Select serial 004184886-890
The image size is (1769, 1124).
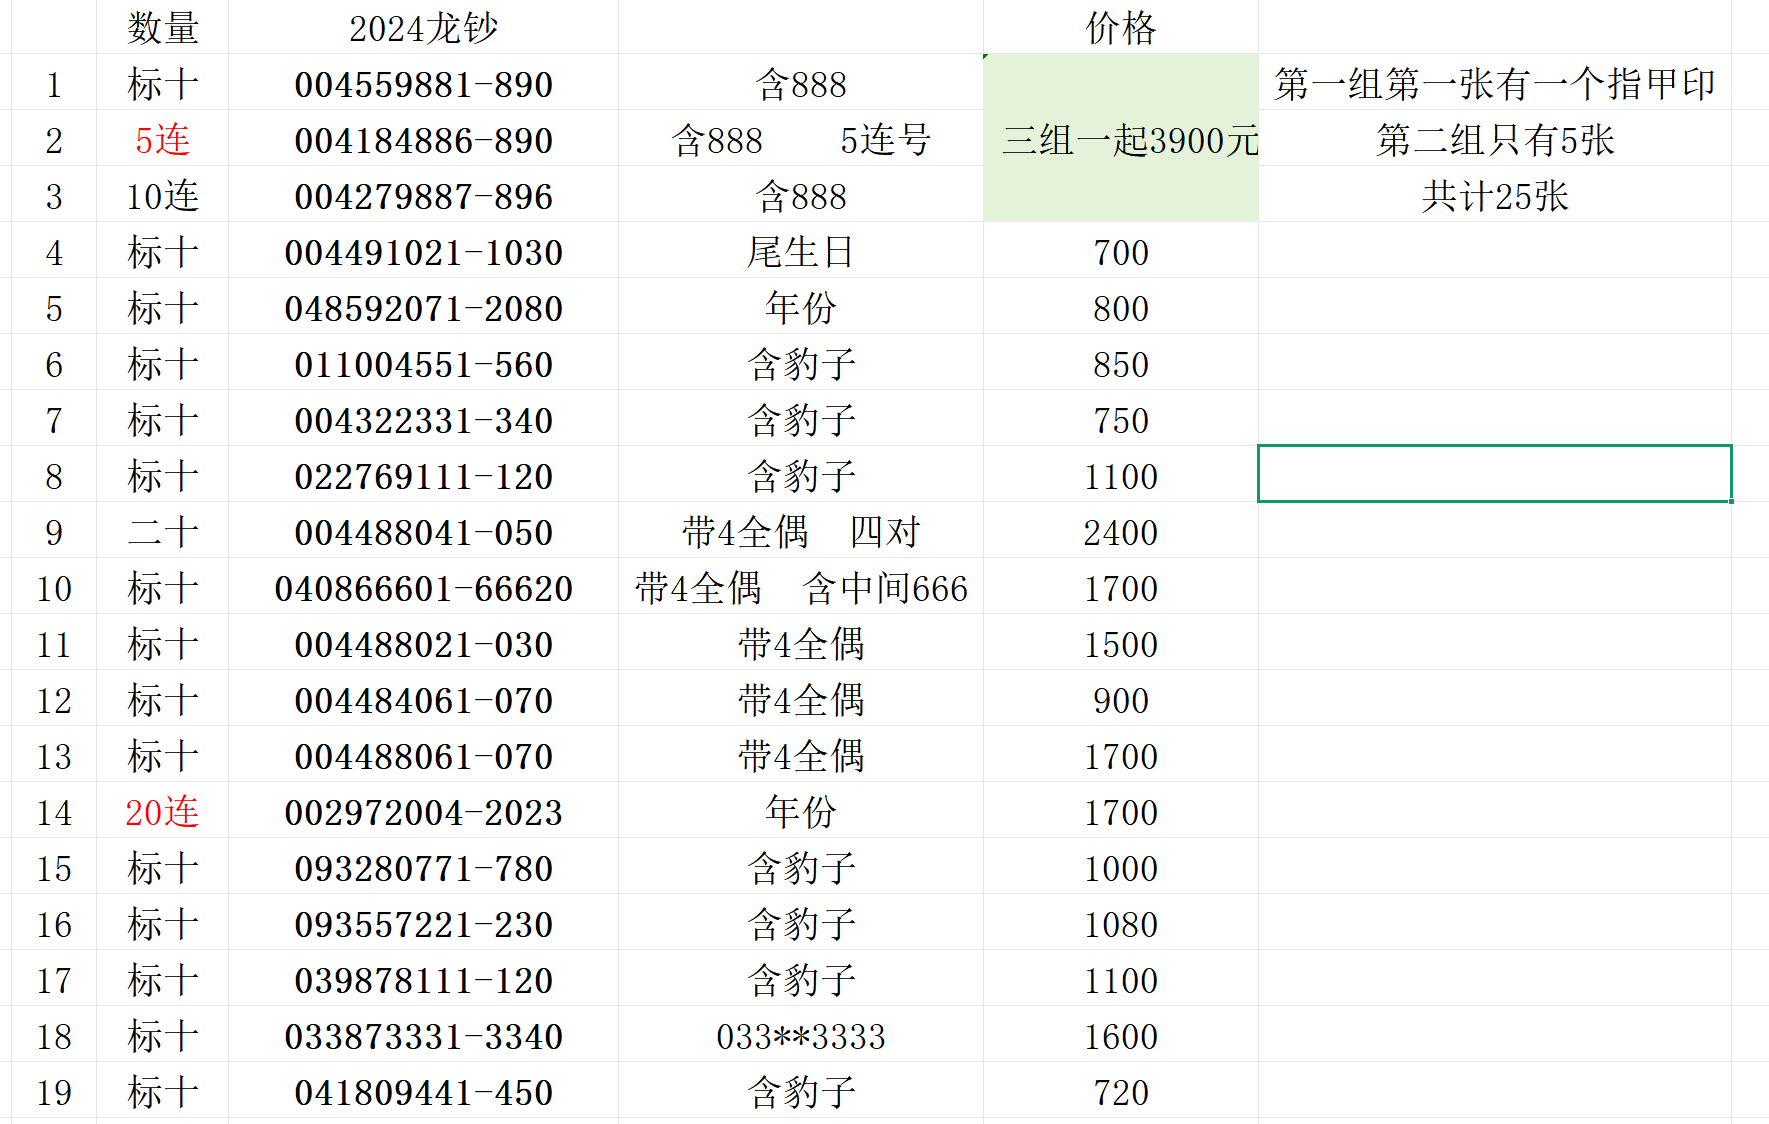point(423,140)
